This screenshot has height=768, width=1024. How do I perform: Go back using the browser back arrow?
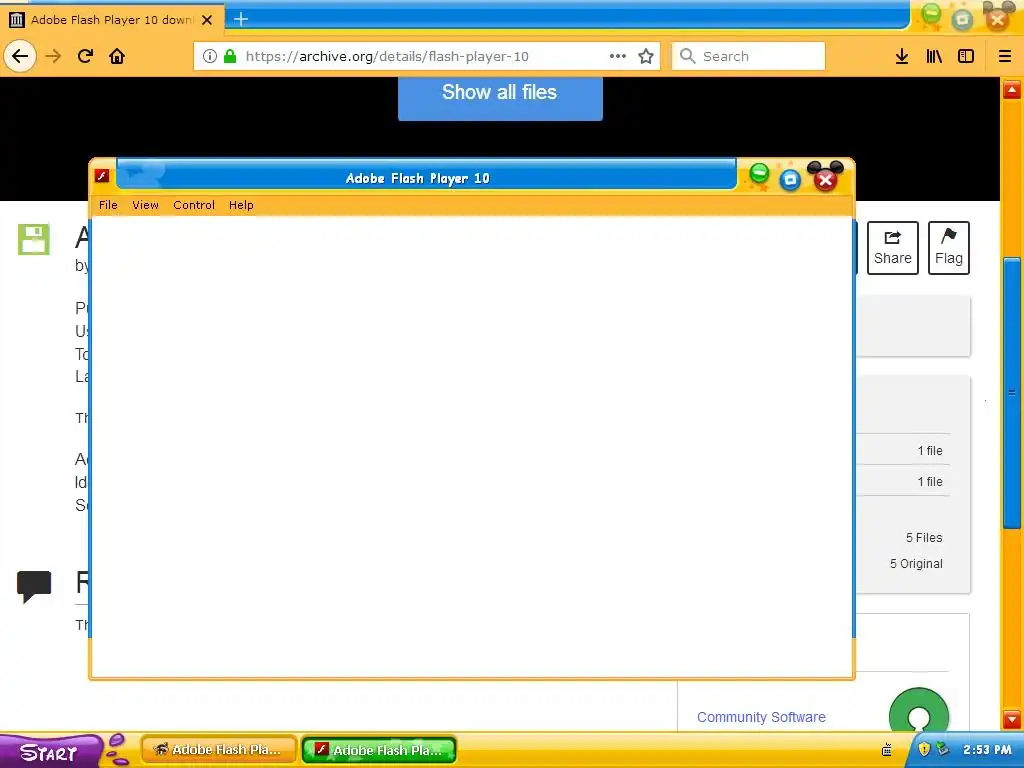tap(20, 56)
